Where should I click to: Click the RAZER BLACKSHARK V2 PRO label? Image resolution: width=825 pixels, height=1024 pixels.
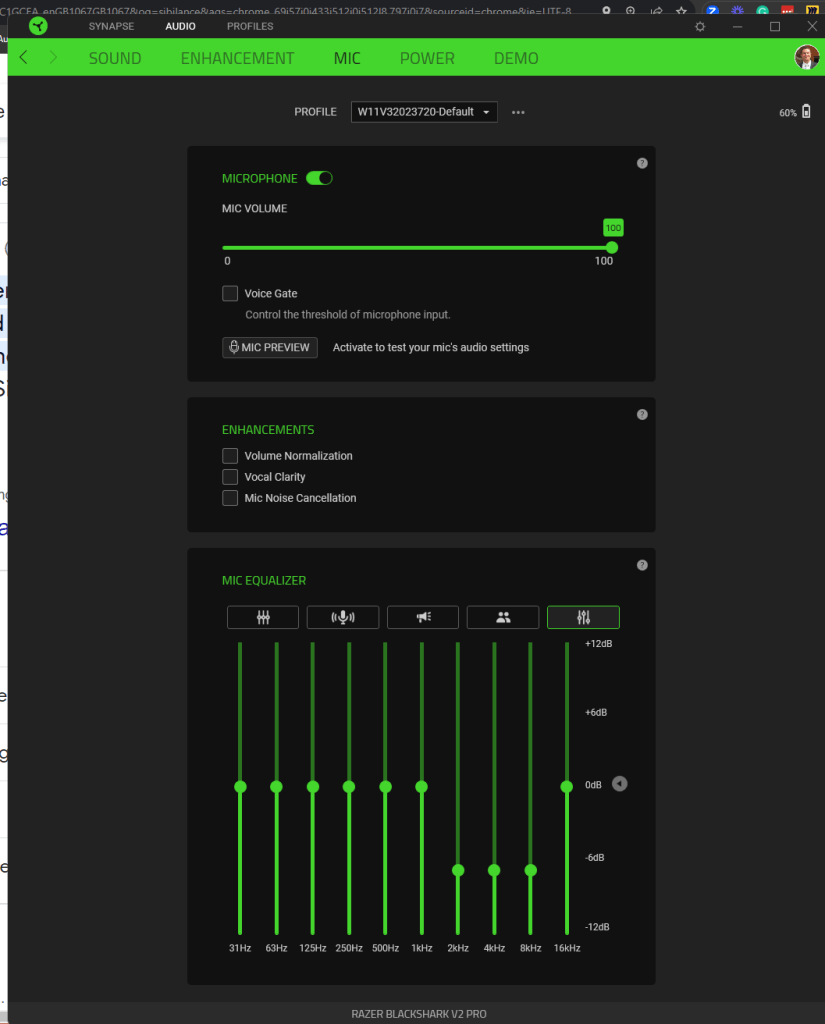pos(419,1014)
